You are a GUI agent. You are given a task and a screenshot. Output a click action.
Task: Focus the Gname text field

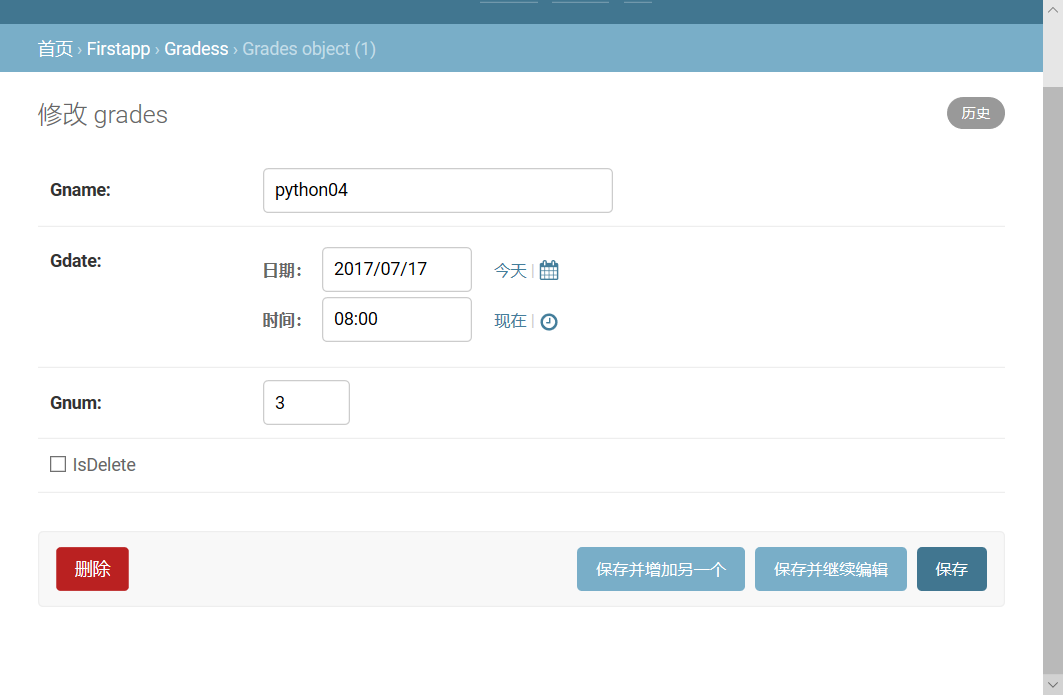click(438, 191)
